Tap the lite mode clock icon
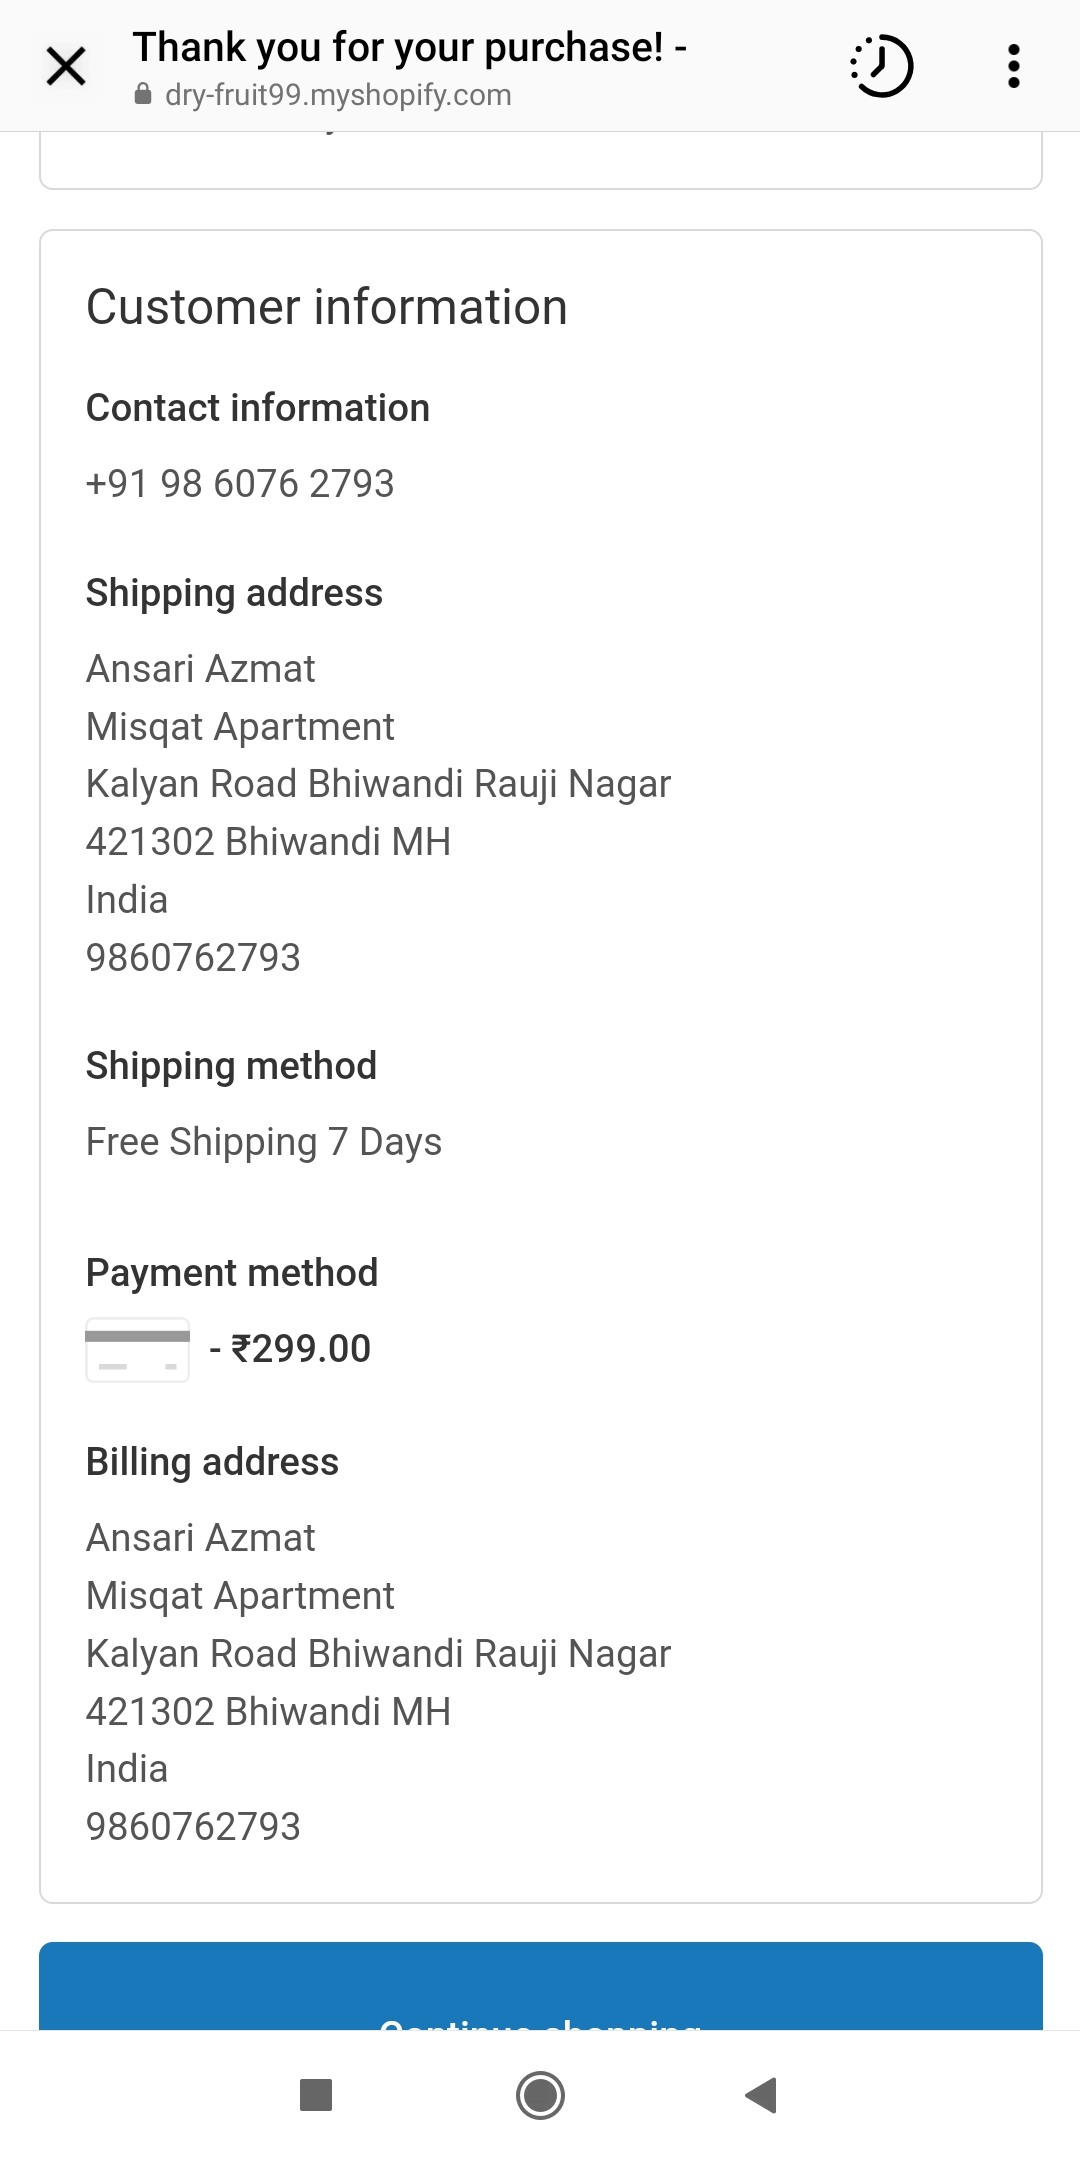This screenshot has width=1080, height=2160. pos(881,67)
